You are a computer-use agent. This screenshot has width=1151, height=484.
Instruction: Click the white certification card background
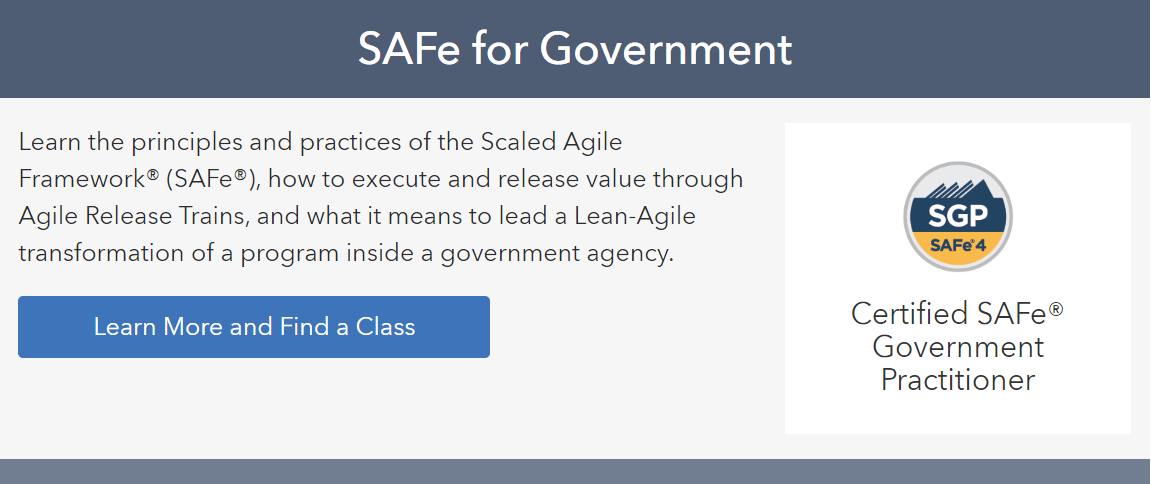click(x=958, y=278)
